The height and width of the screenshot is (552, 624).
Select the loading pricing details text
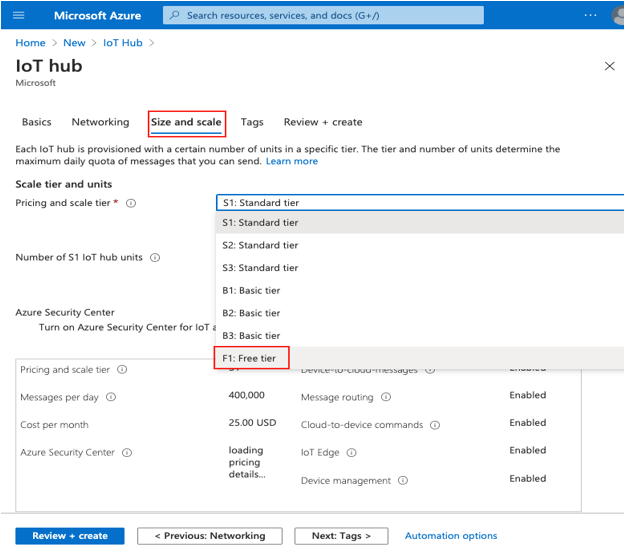247,462
